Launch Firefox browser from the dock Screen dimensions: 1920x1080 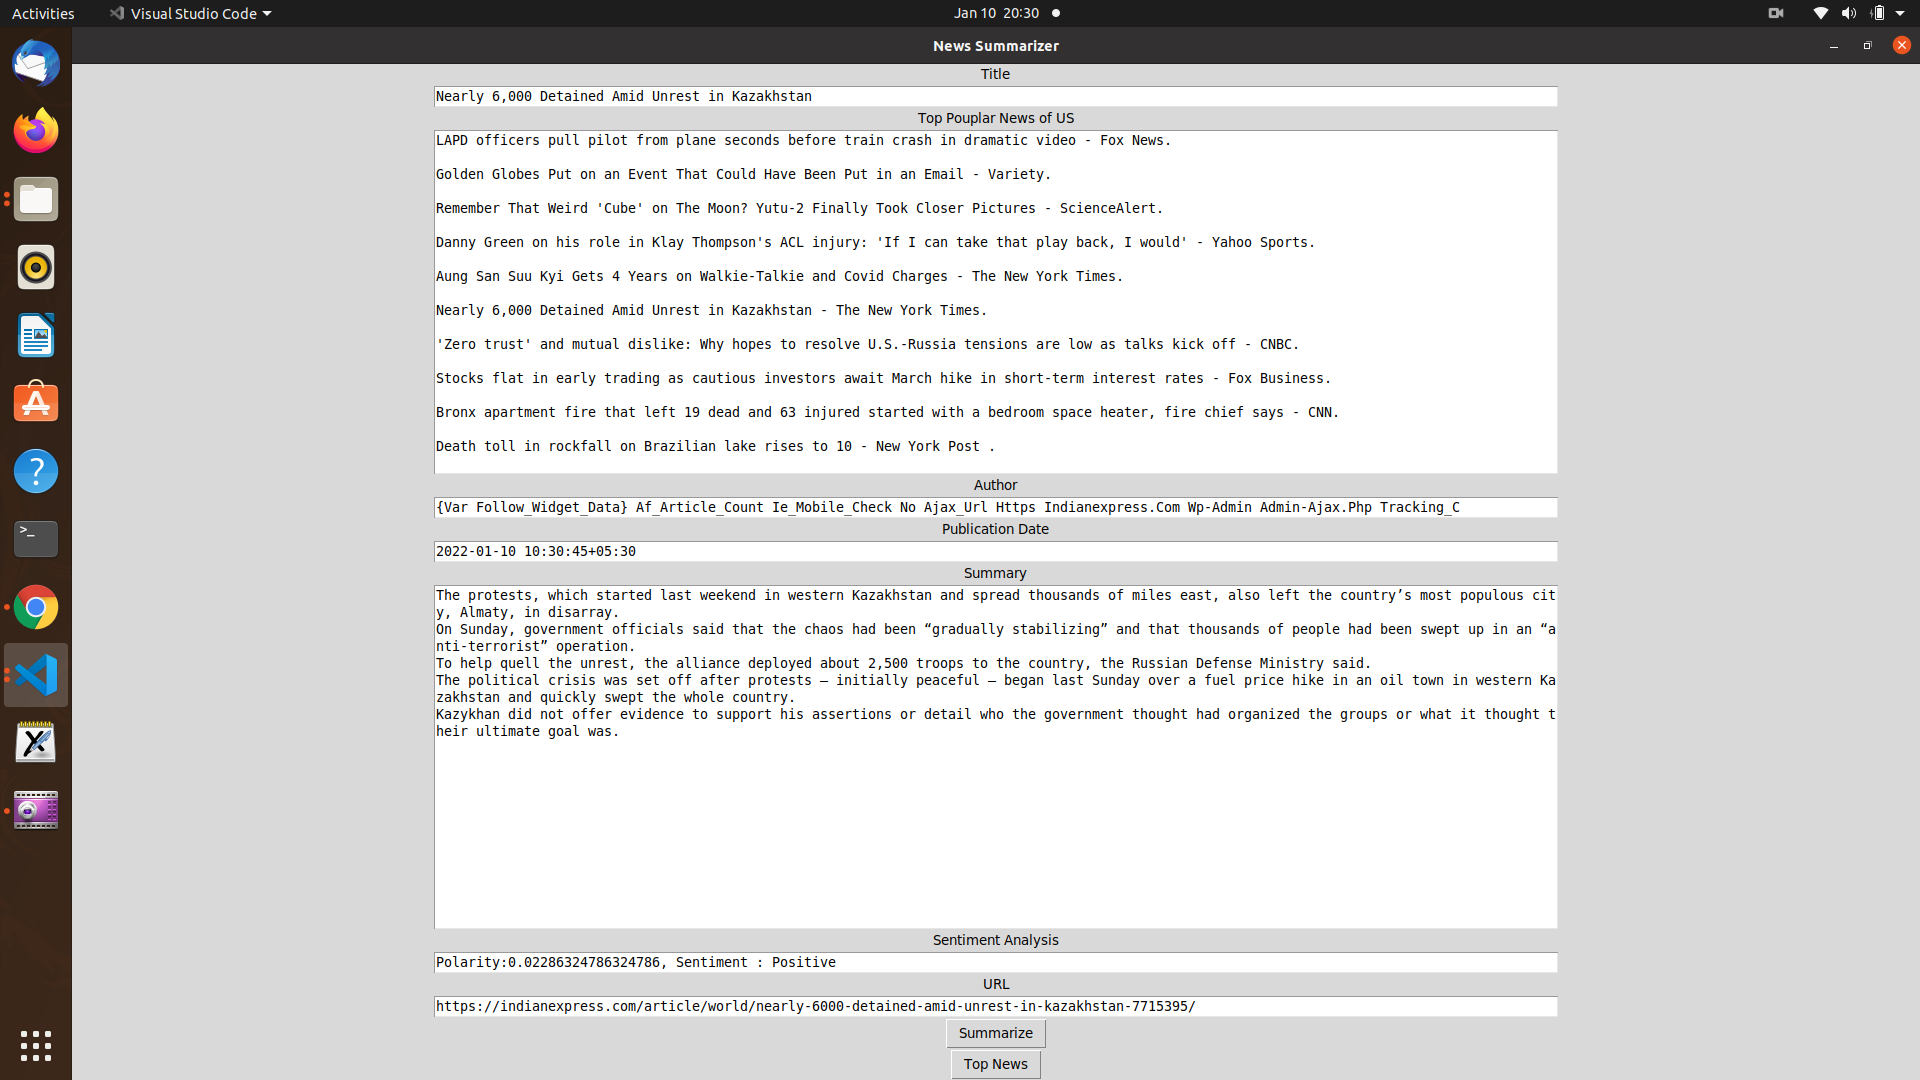point(36,131)
